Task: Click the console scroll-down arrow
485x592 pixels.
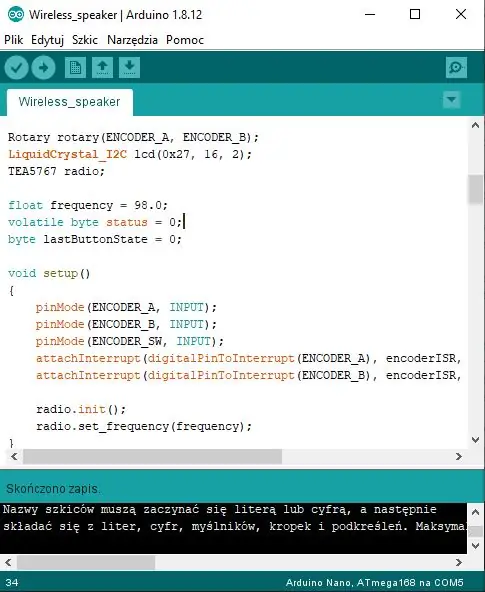Action: tap(476, 546)
